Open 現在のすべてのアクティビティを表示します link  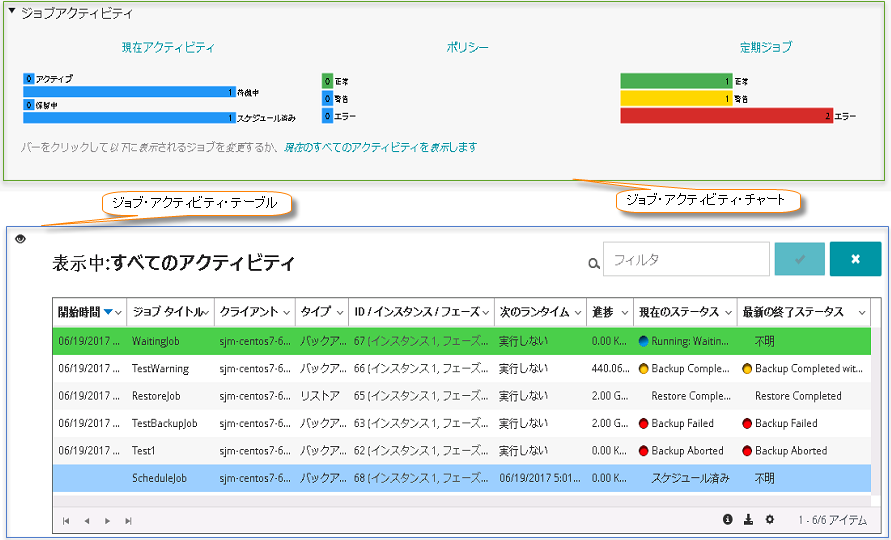coord(380,147)
